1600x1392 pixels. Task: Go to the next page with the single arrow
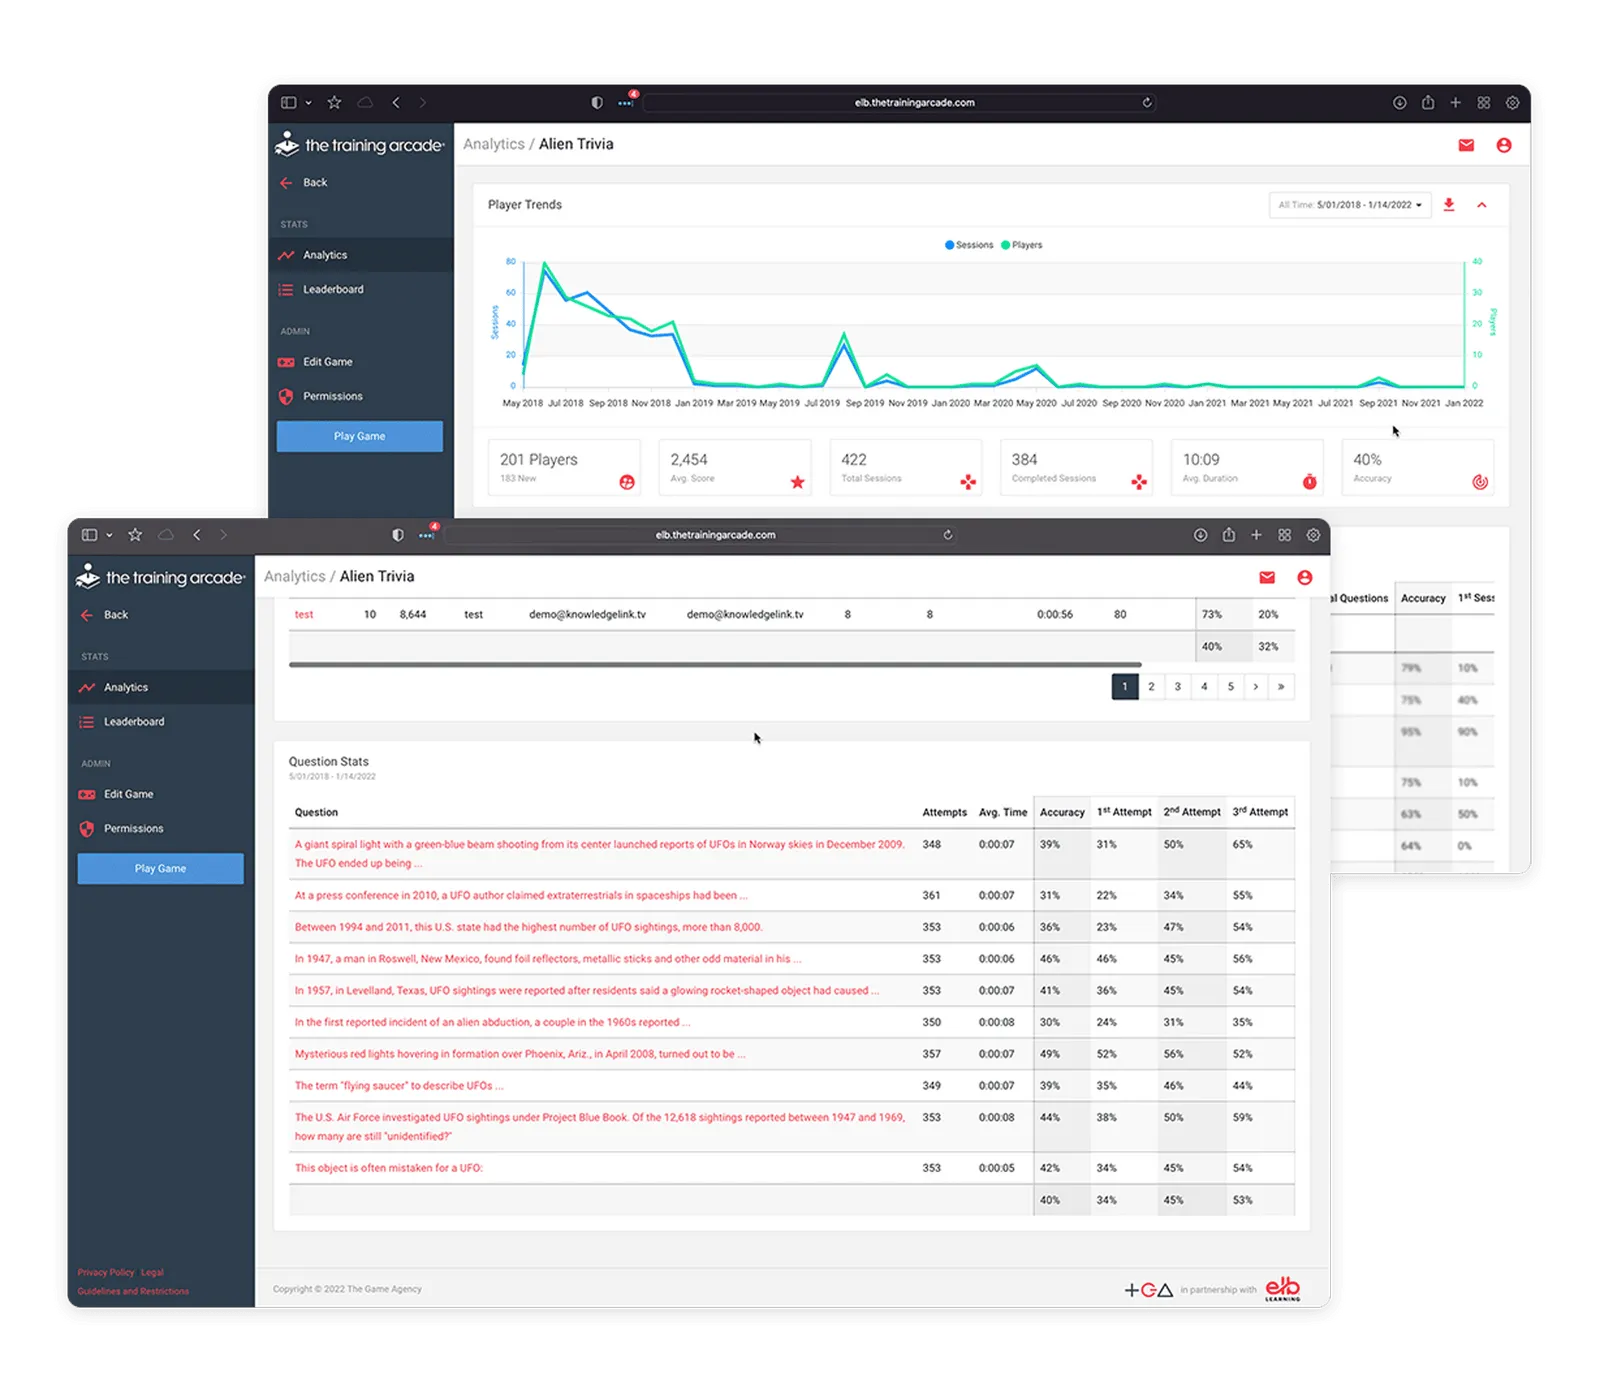pos(1256,687)
